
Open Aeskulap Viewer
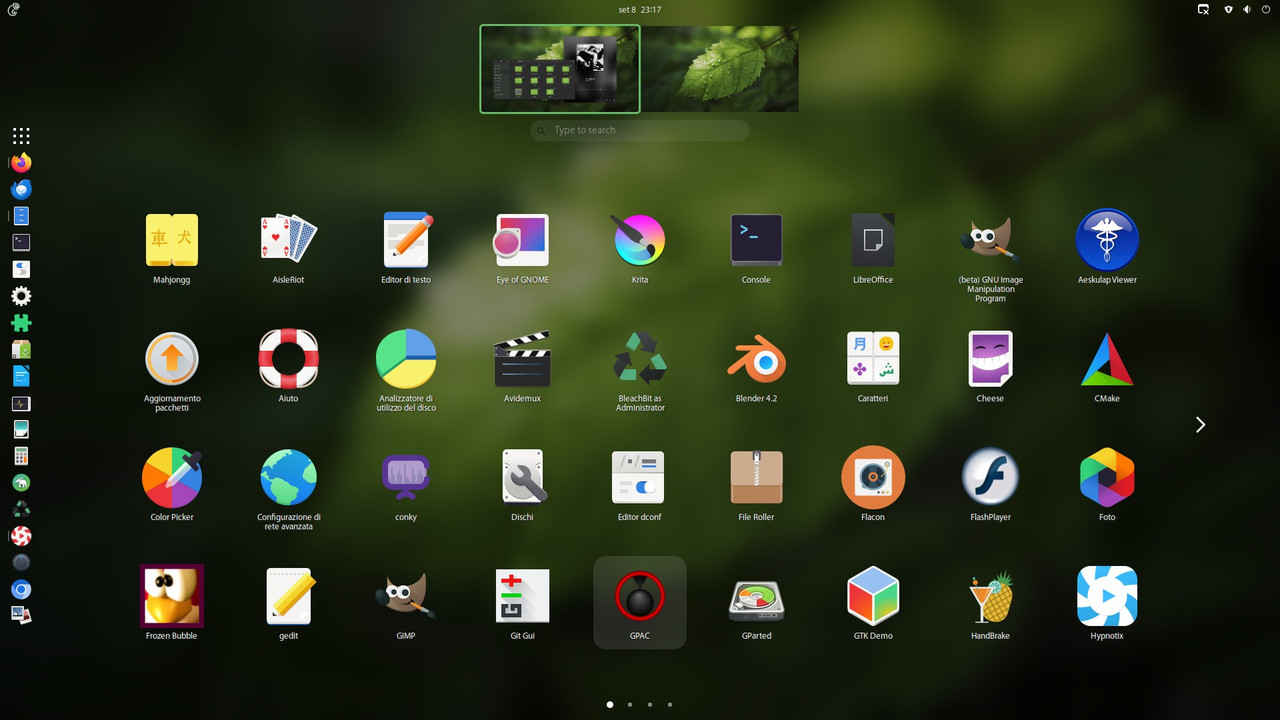[1107, 240]
